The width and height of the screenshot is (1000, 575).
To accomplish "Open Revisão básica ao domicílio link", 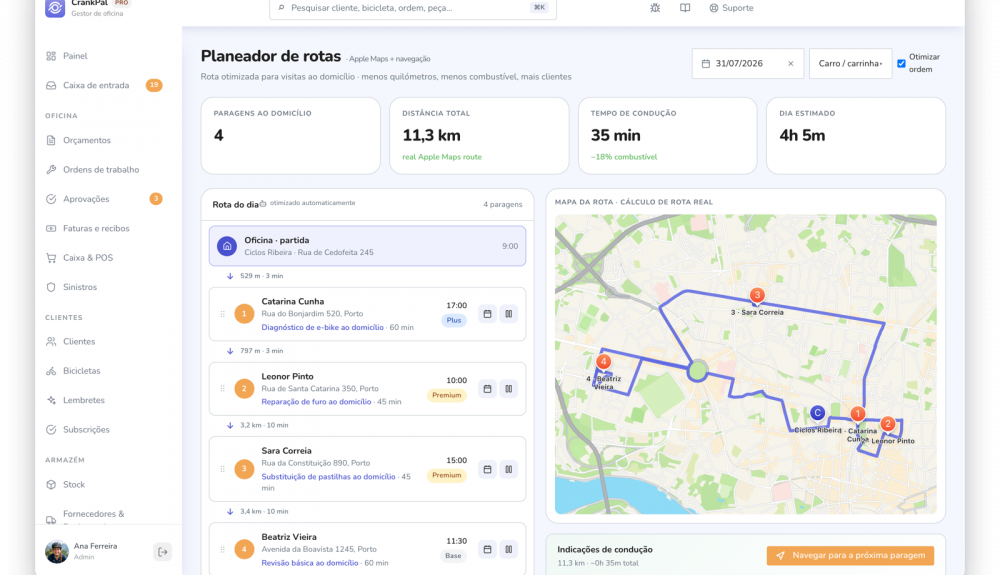I will click(310, 563).
